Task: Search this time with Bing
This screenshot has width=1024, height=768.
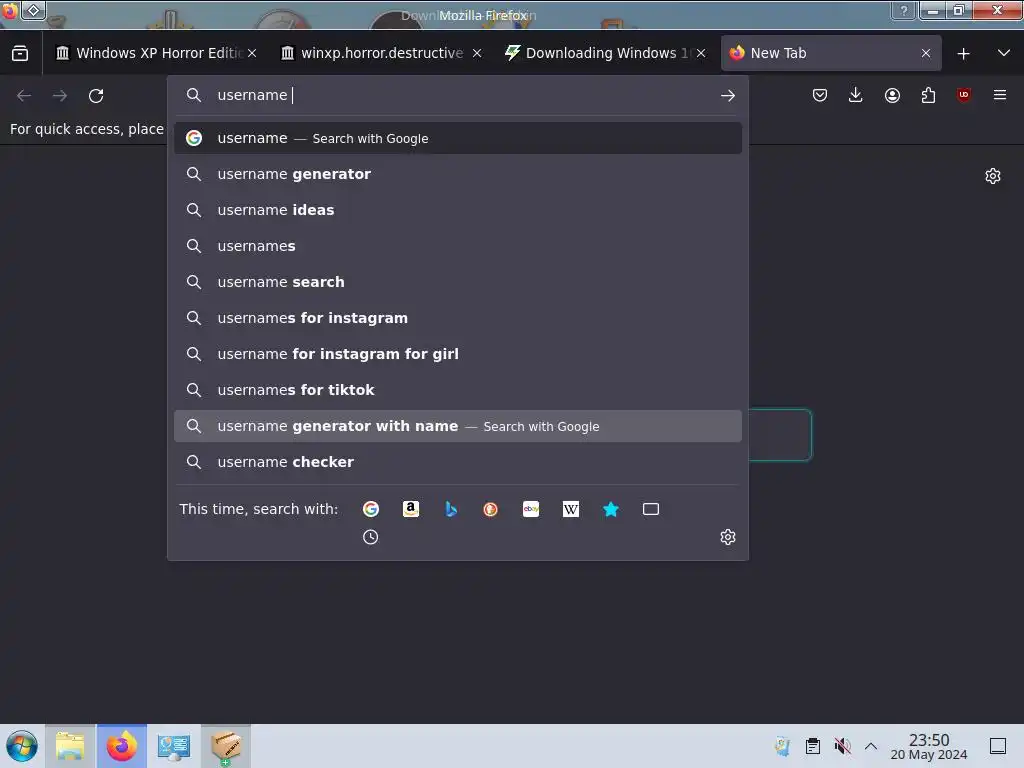Action: (451, 509)
